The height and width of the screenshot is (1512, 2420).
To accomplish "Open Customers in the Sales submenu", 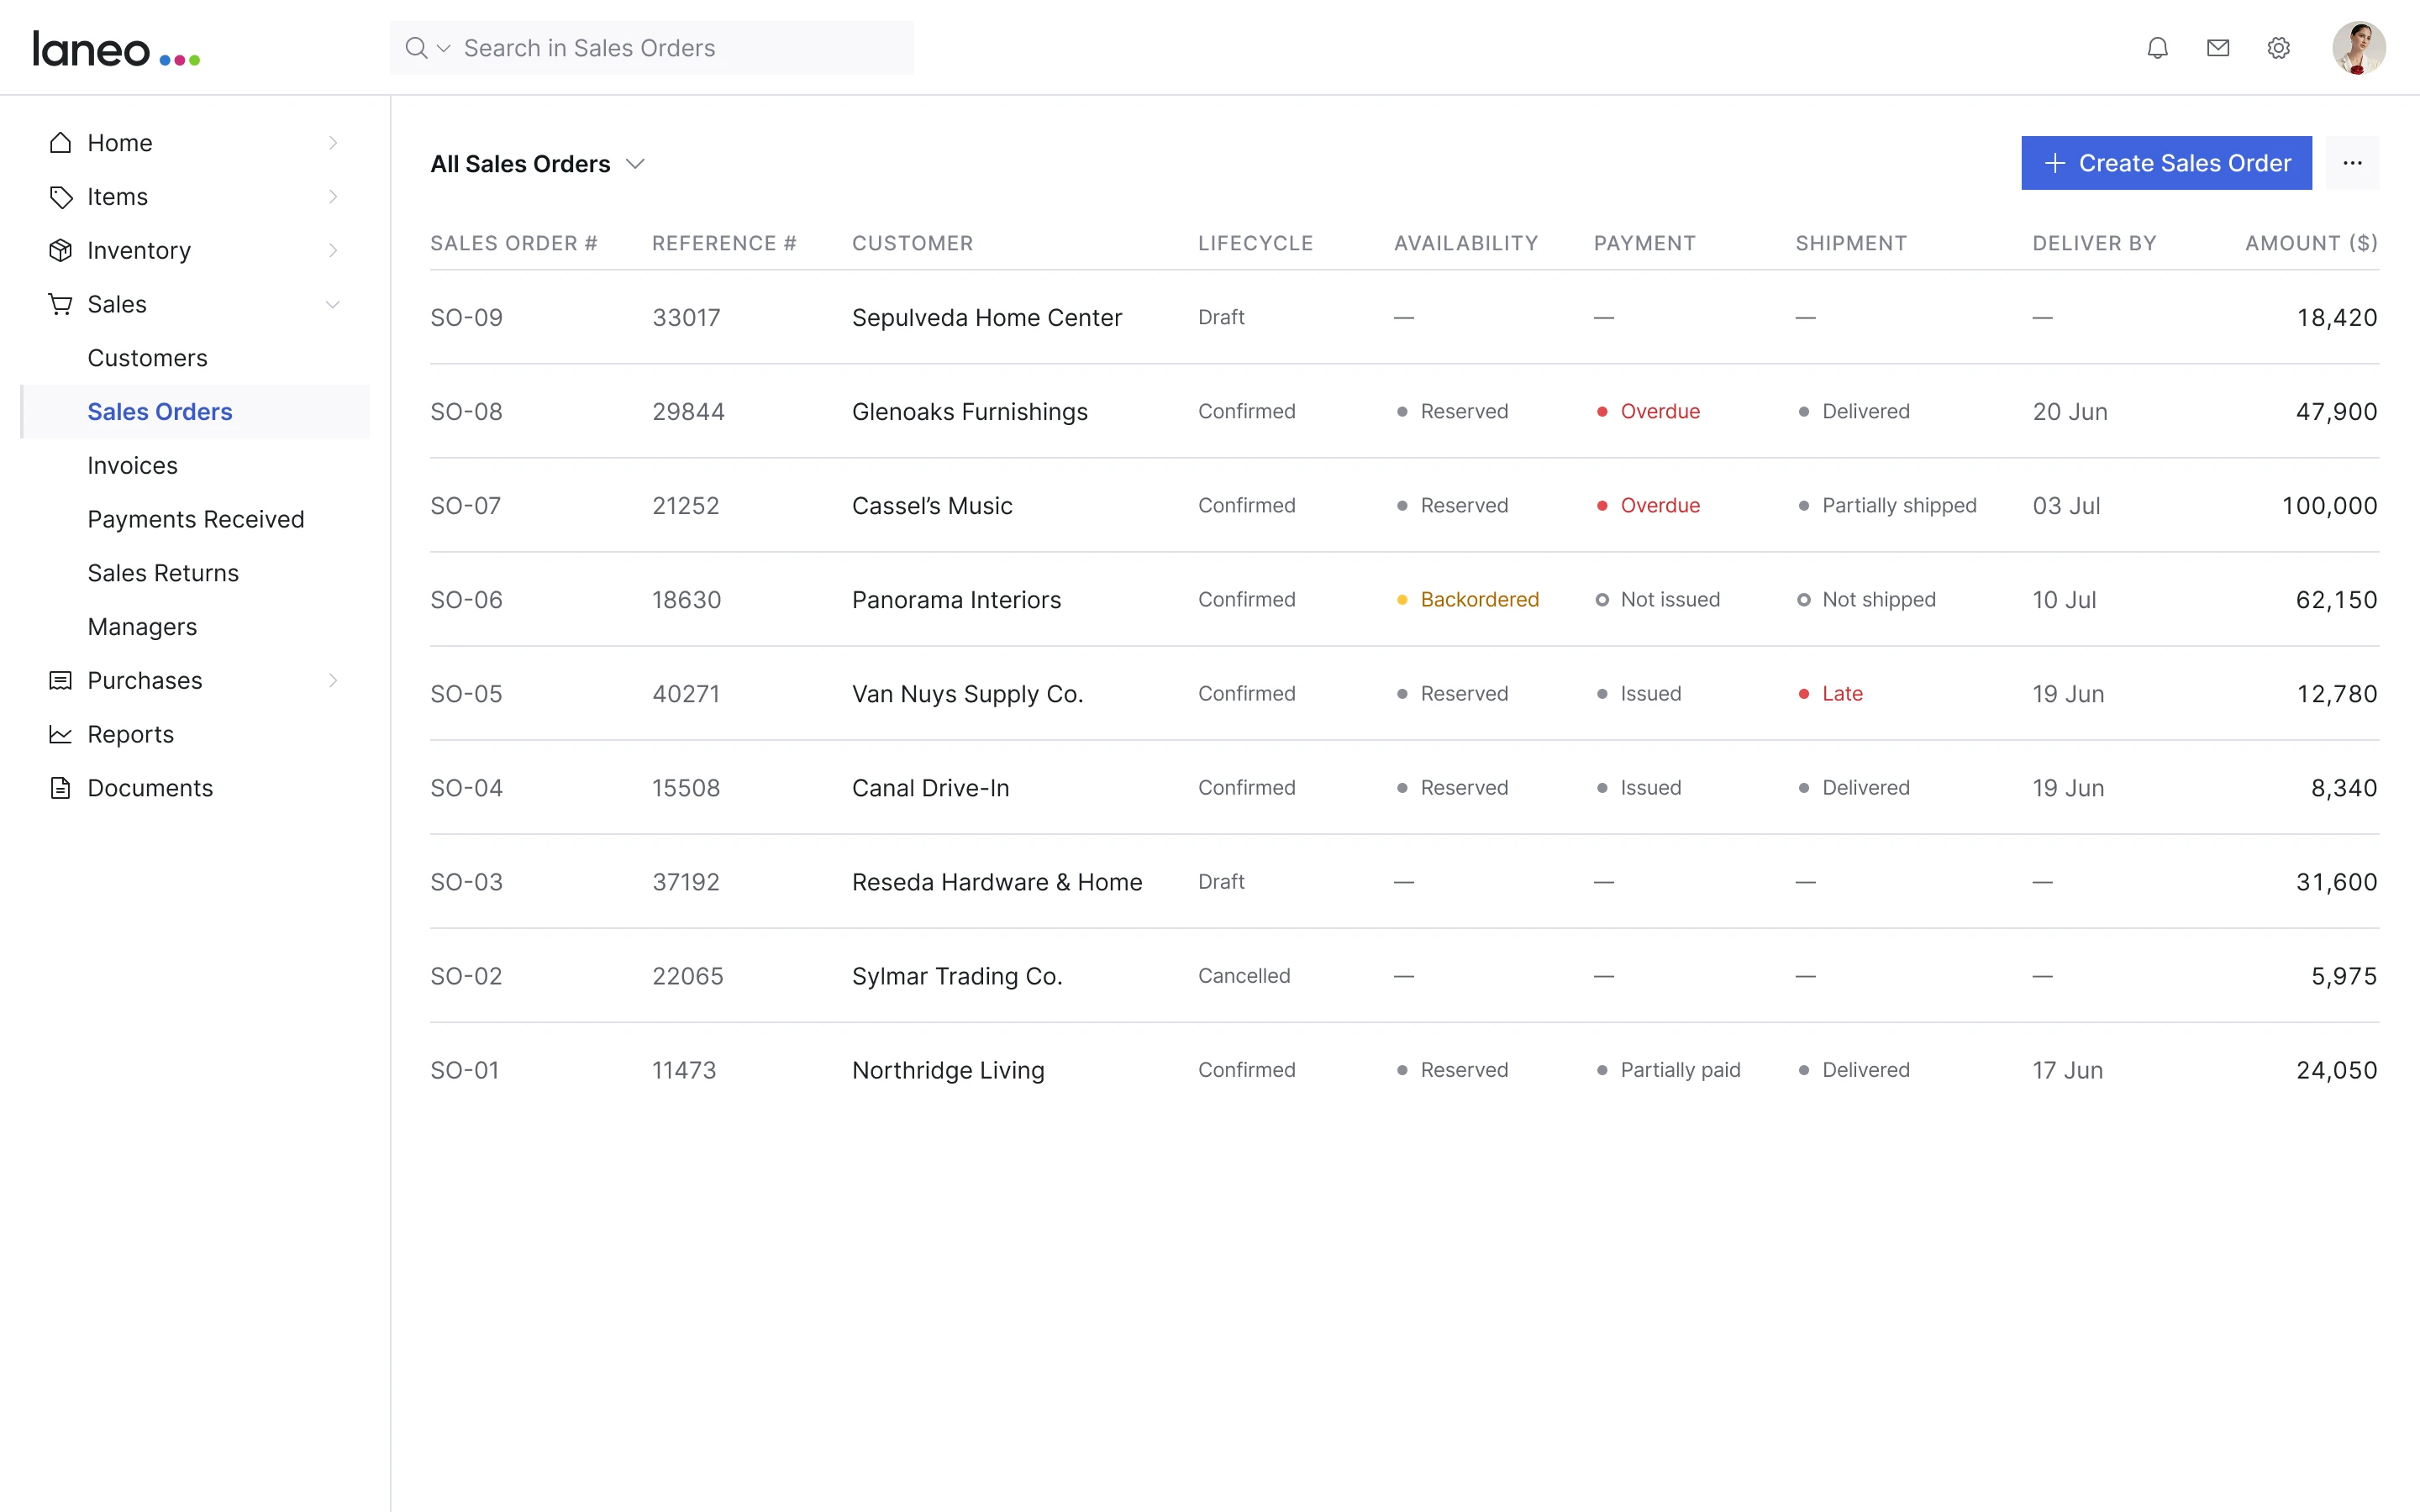I will pyautogui.click(x=147, y=358).
